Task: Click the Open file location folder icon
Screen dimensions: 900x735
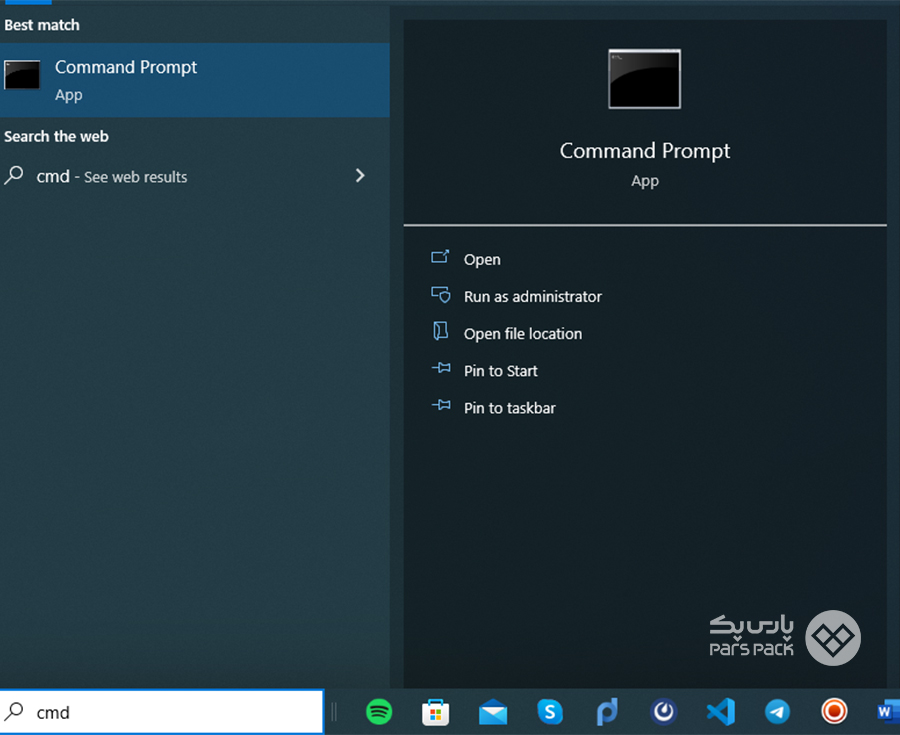Action: click(440, 331)
